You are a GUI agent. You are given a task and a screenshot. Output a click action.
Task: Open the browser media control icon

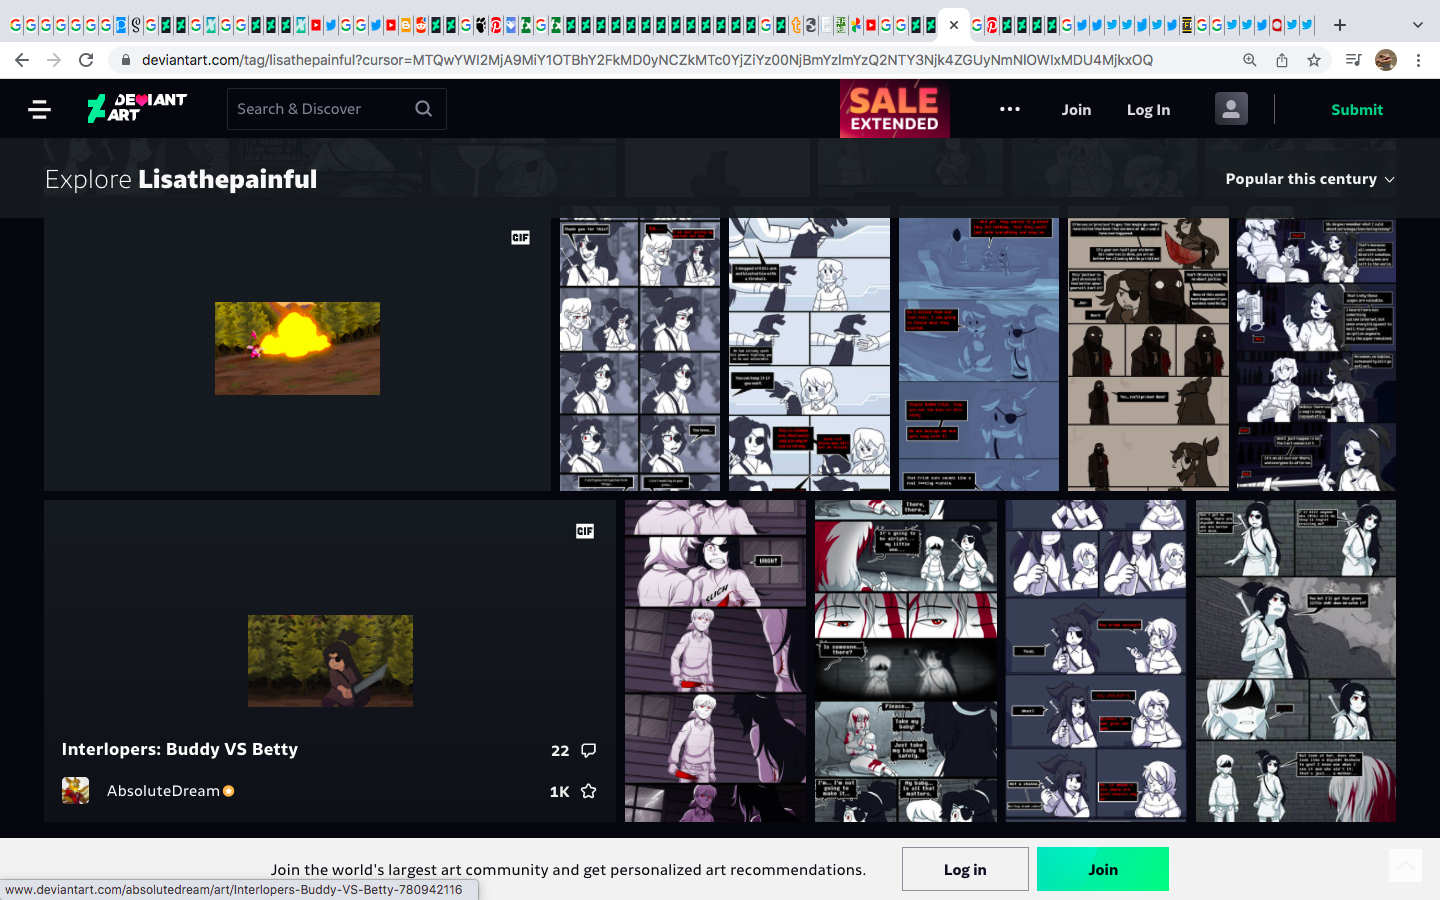click(x=1354, y=60)
